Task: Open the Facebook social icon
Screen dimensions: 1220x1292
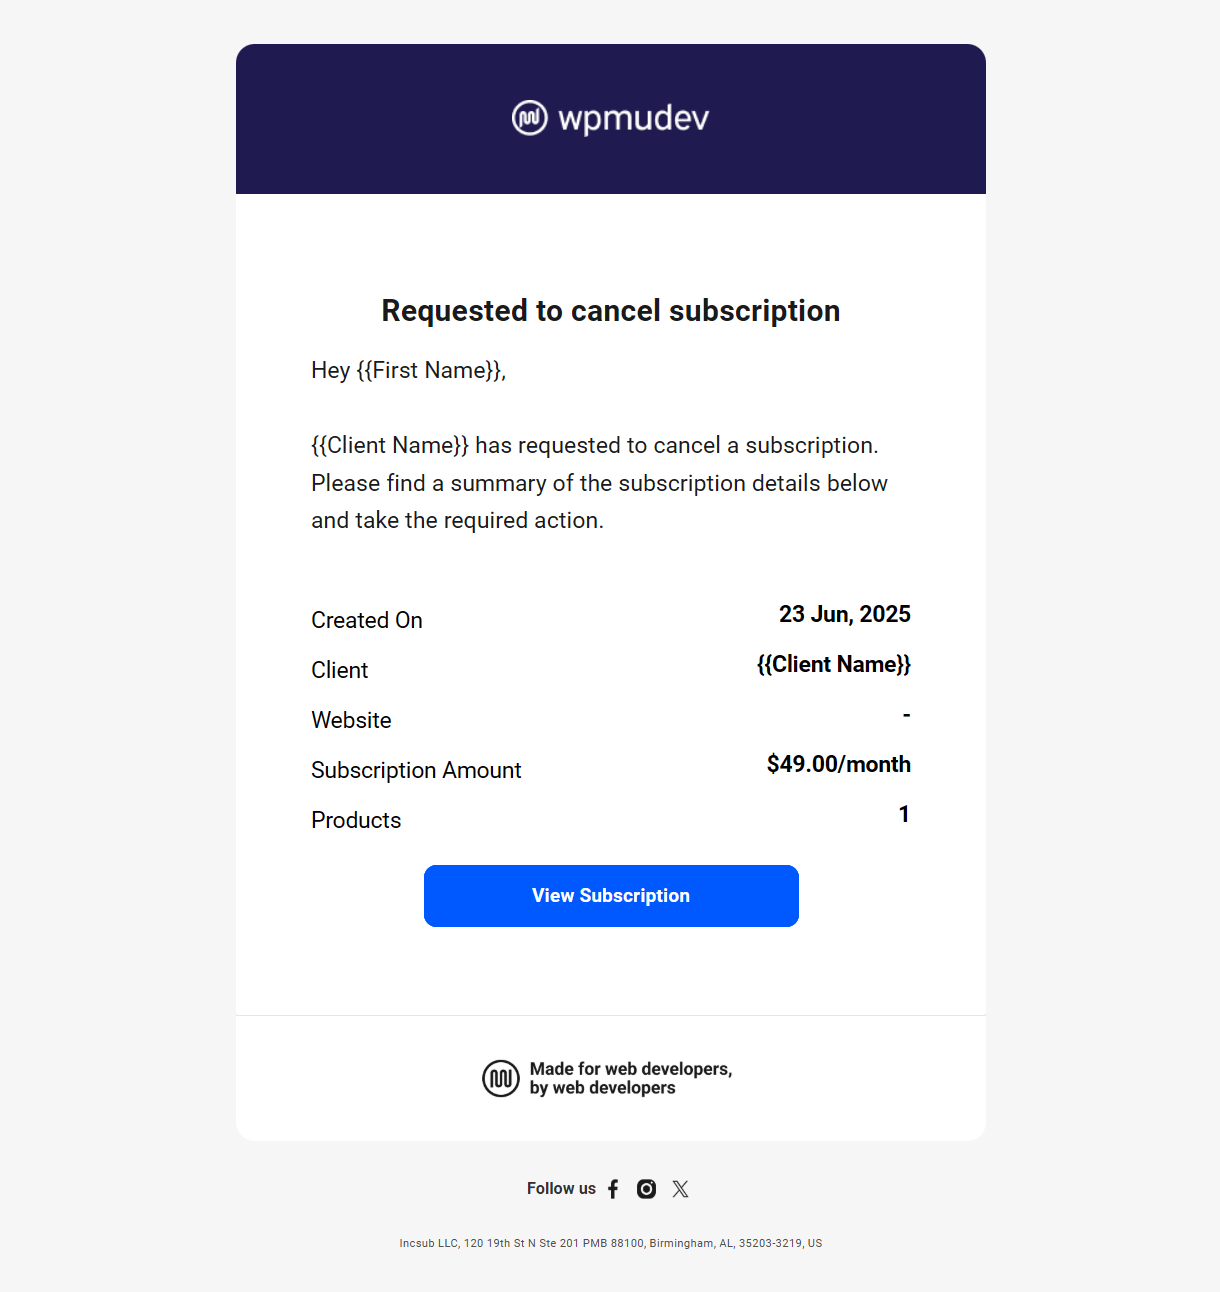Action: pos(613,1189)
